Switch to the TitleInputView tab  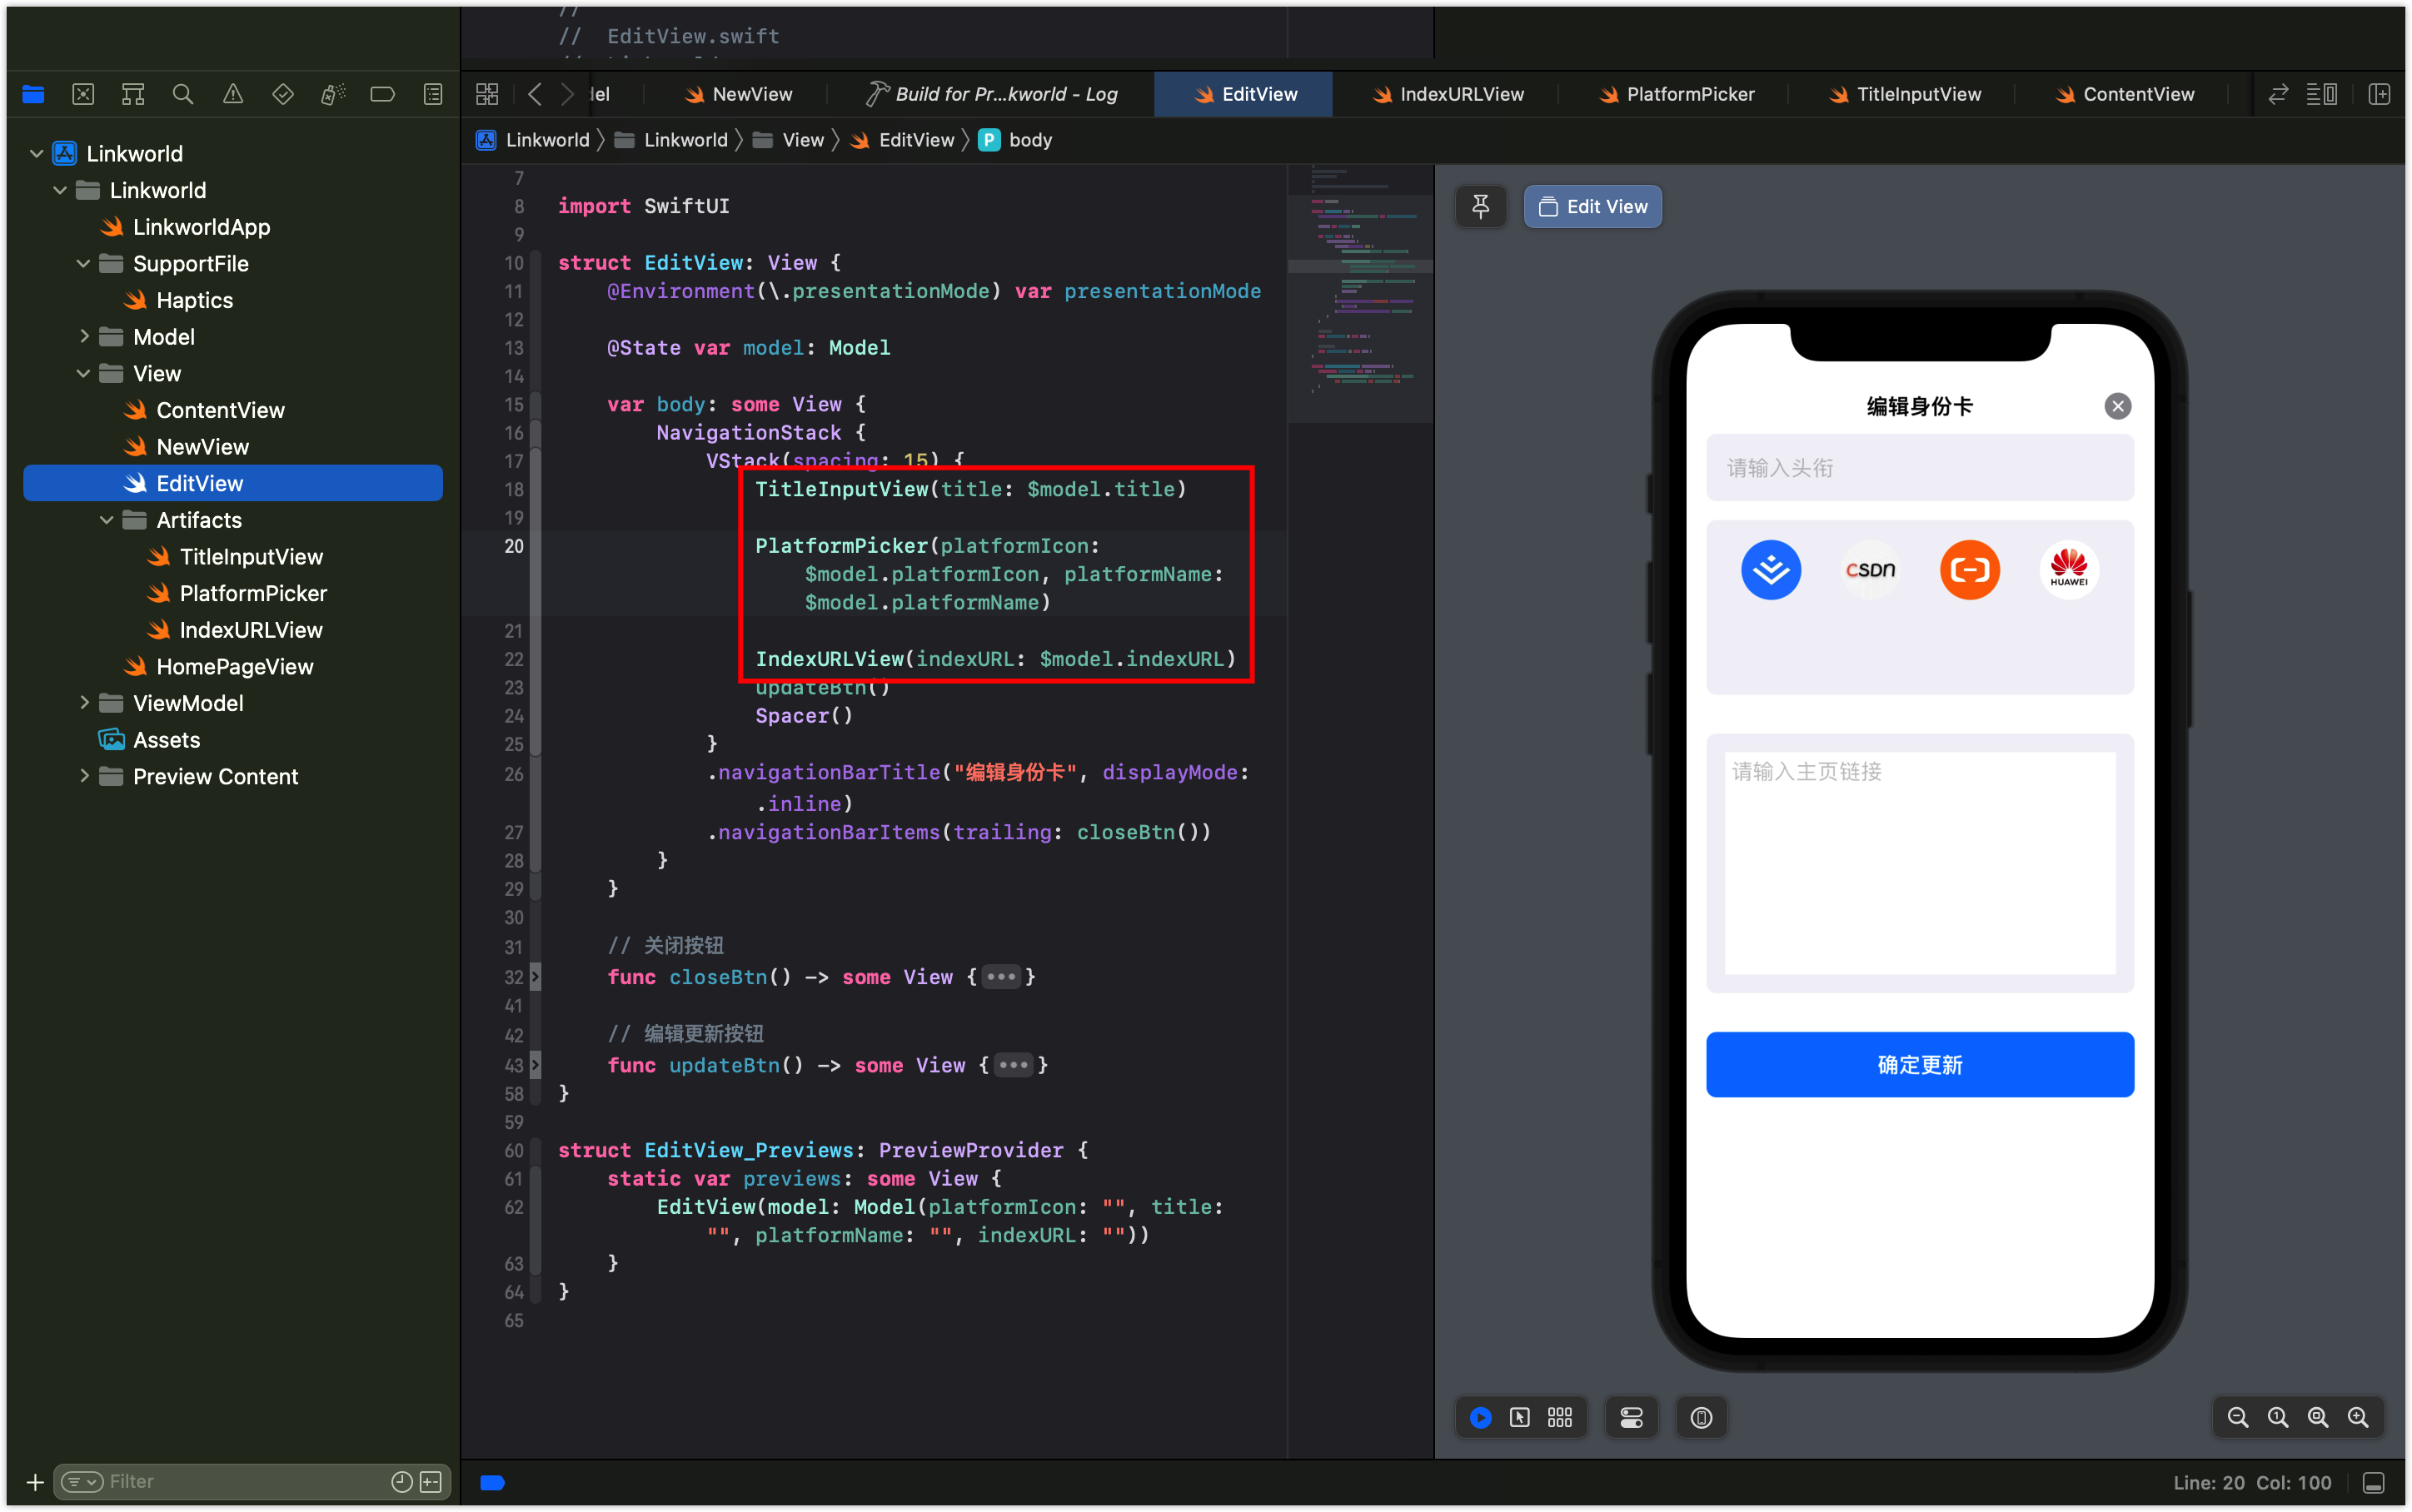tap(1905, 94)
